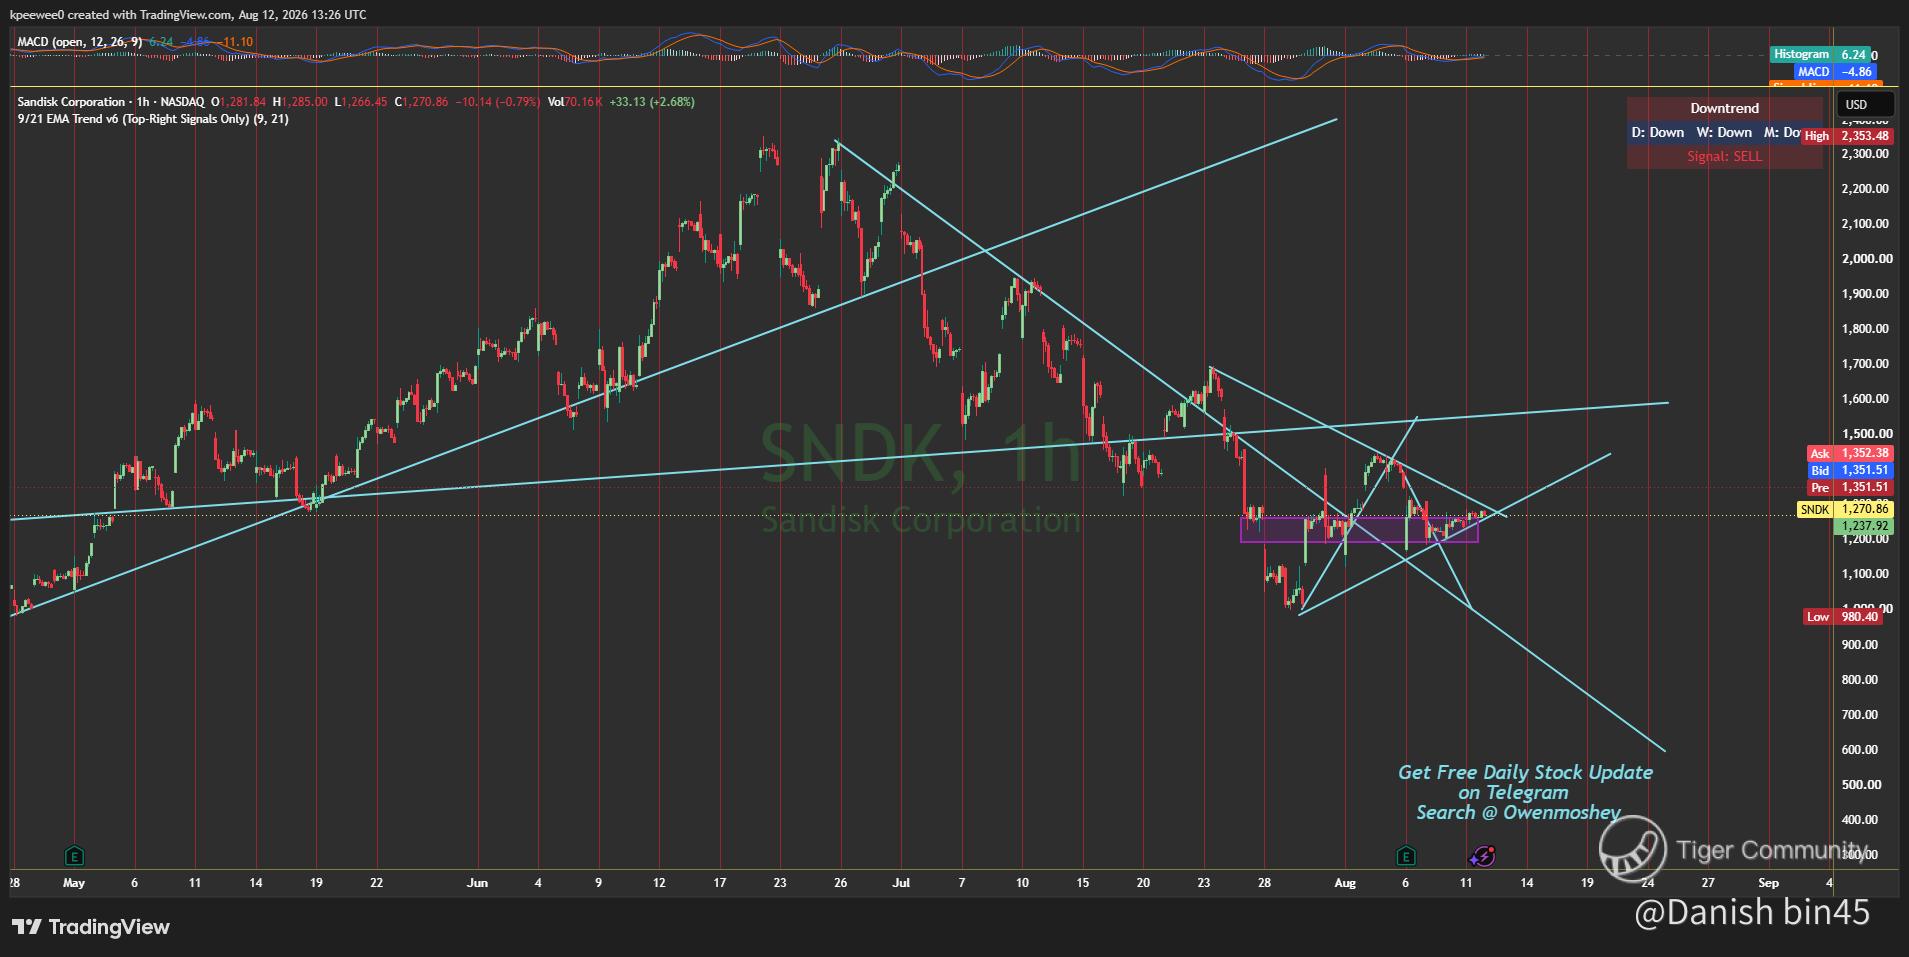Click the 2,300.00 price axis label
Screen dimensions: 1909x957
1866,154
